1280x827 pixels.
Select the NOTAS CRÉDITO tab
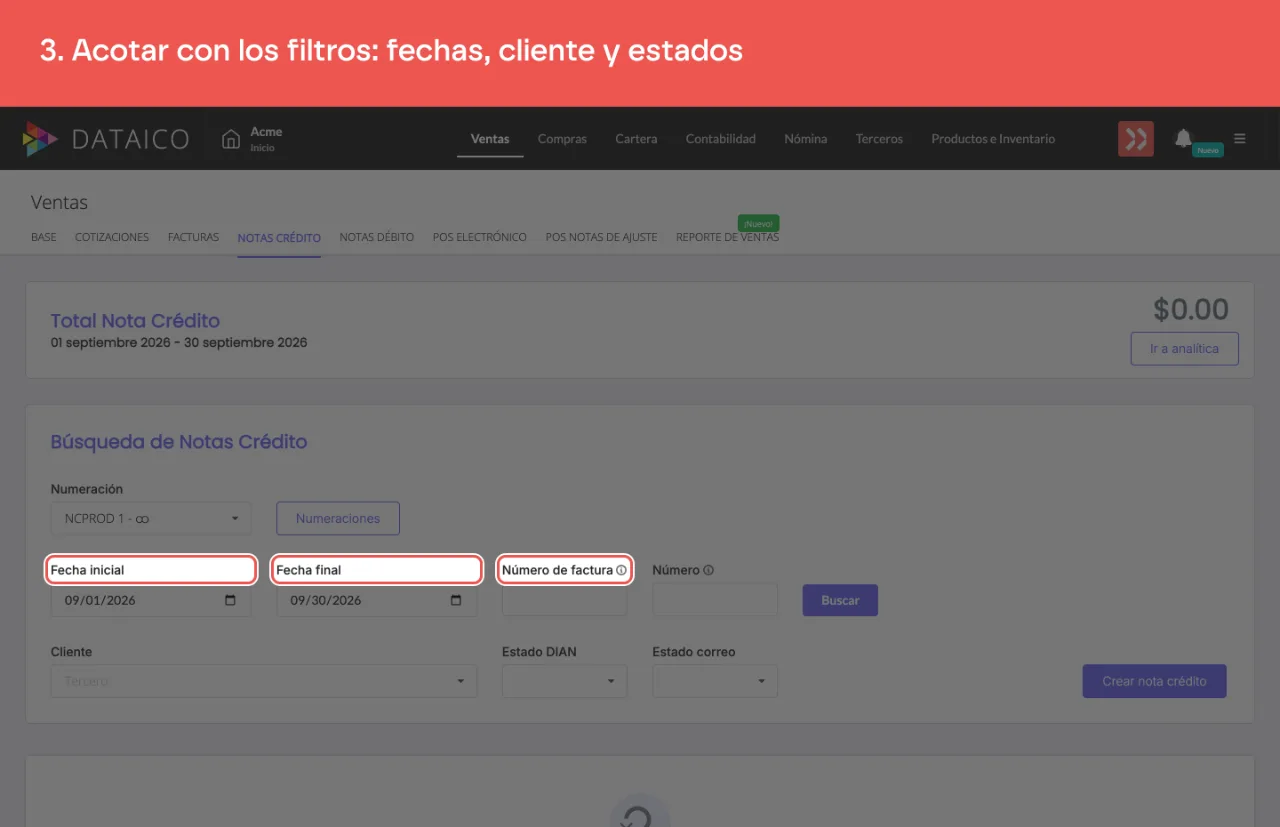coord(279,238)
